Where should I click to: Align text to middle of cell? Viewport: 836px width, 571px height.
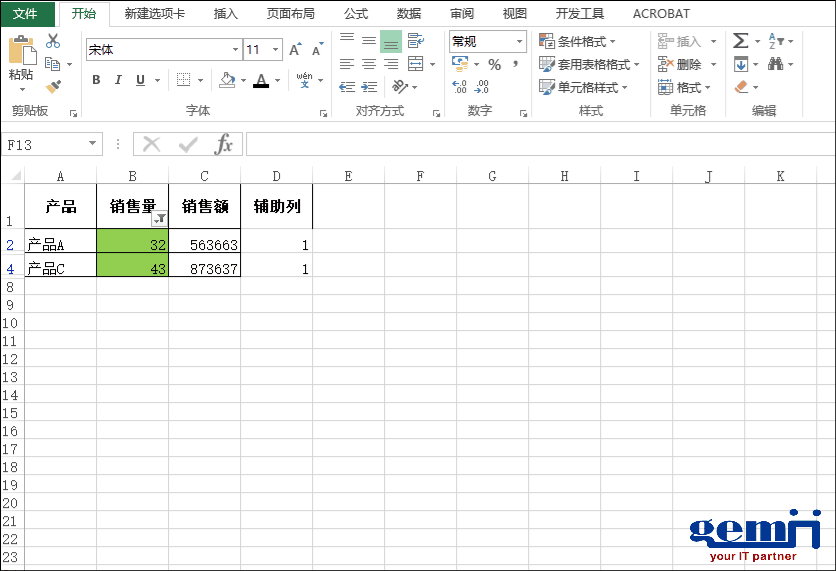[369, 41]
